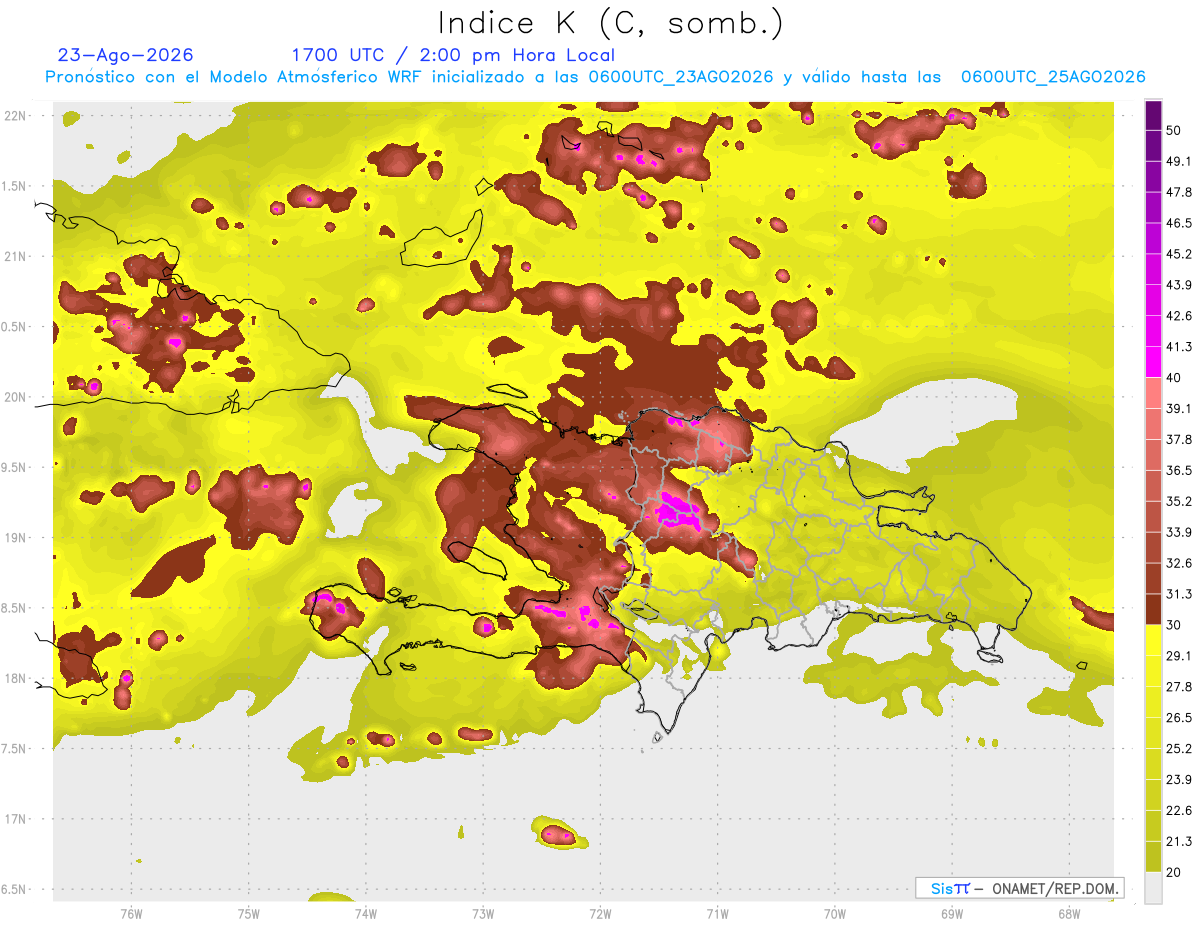
Task: Click the '37.8' colorbar label
Action: point(1179,439)
